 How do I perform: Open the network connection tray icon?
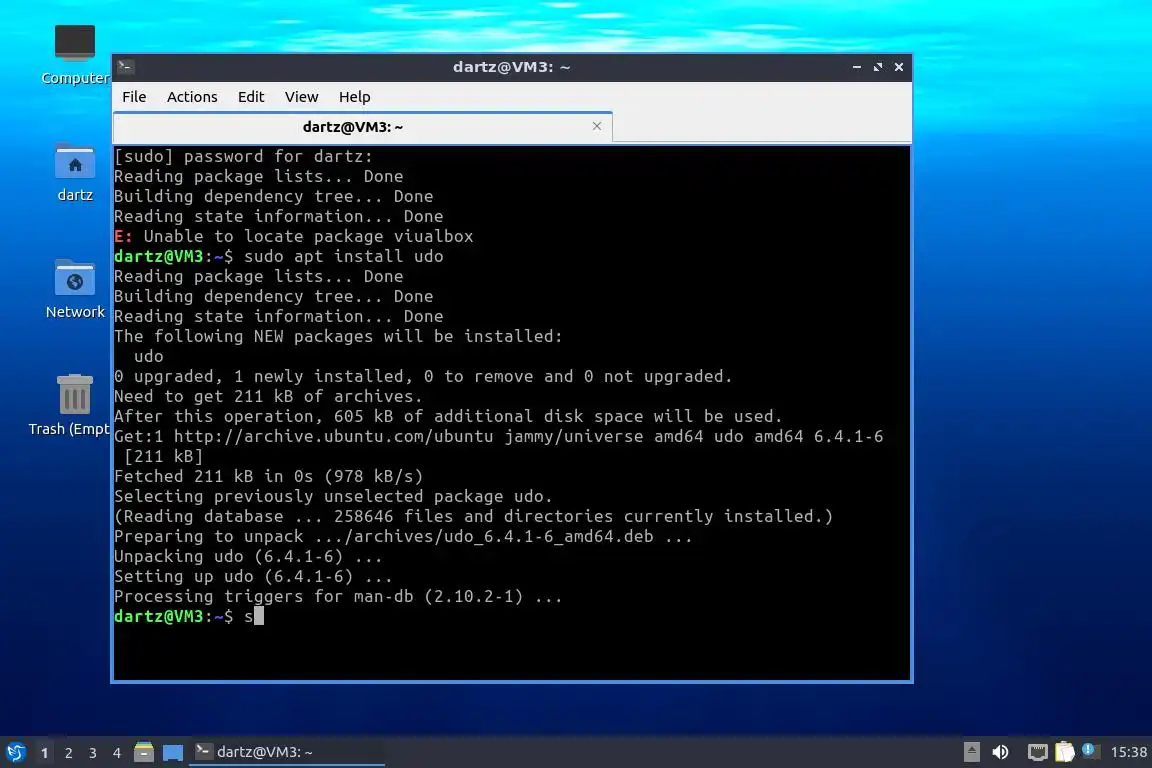(1037, 752)
